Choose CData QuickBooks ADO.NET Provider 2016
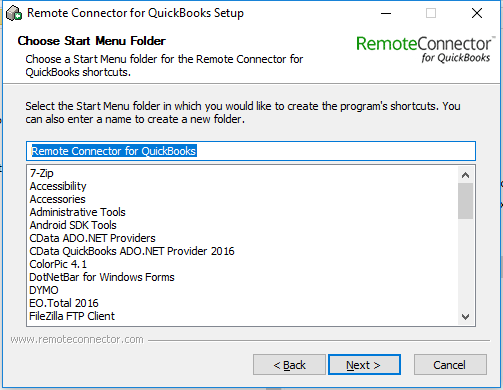Screen dimensions: 503x390 tap(132, 251)
